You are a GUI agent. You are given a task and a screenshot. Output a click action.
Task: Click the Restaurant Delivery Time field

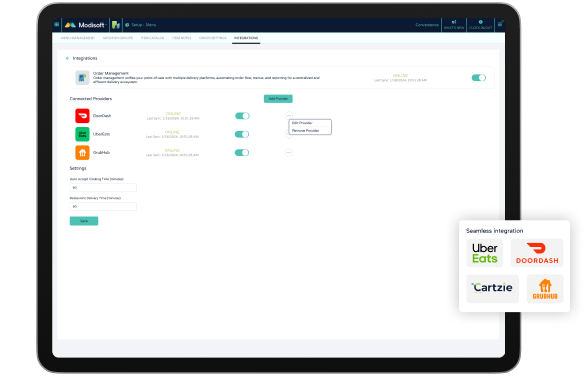103,207
